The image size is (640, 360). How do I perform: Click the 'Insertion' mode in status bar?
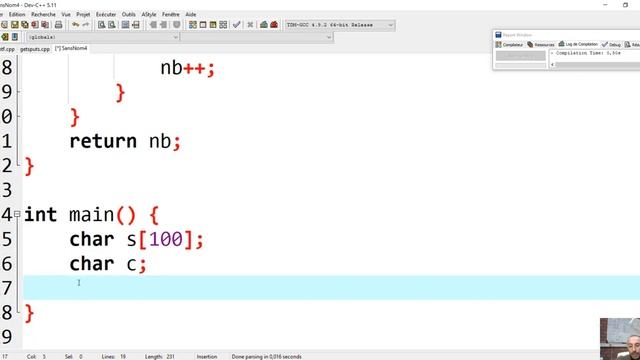207,356
